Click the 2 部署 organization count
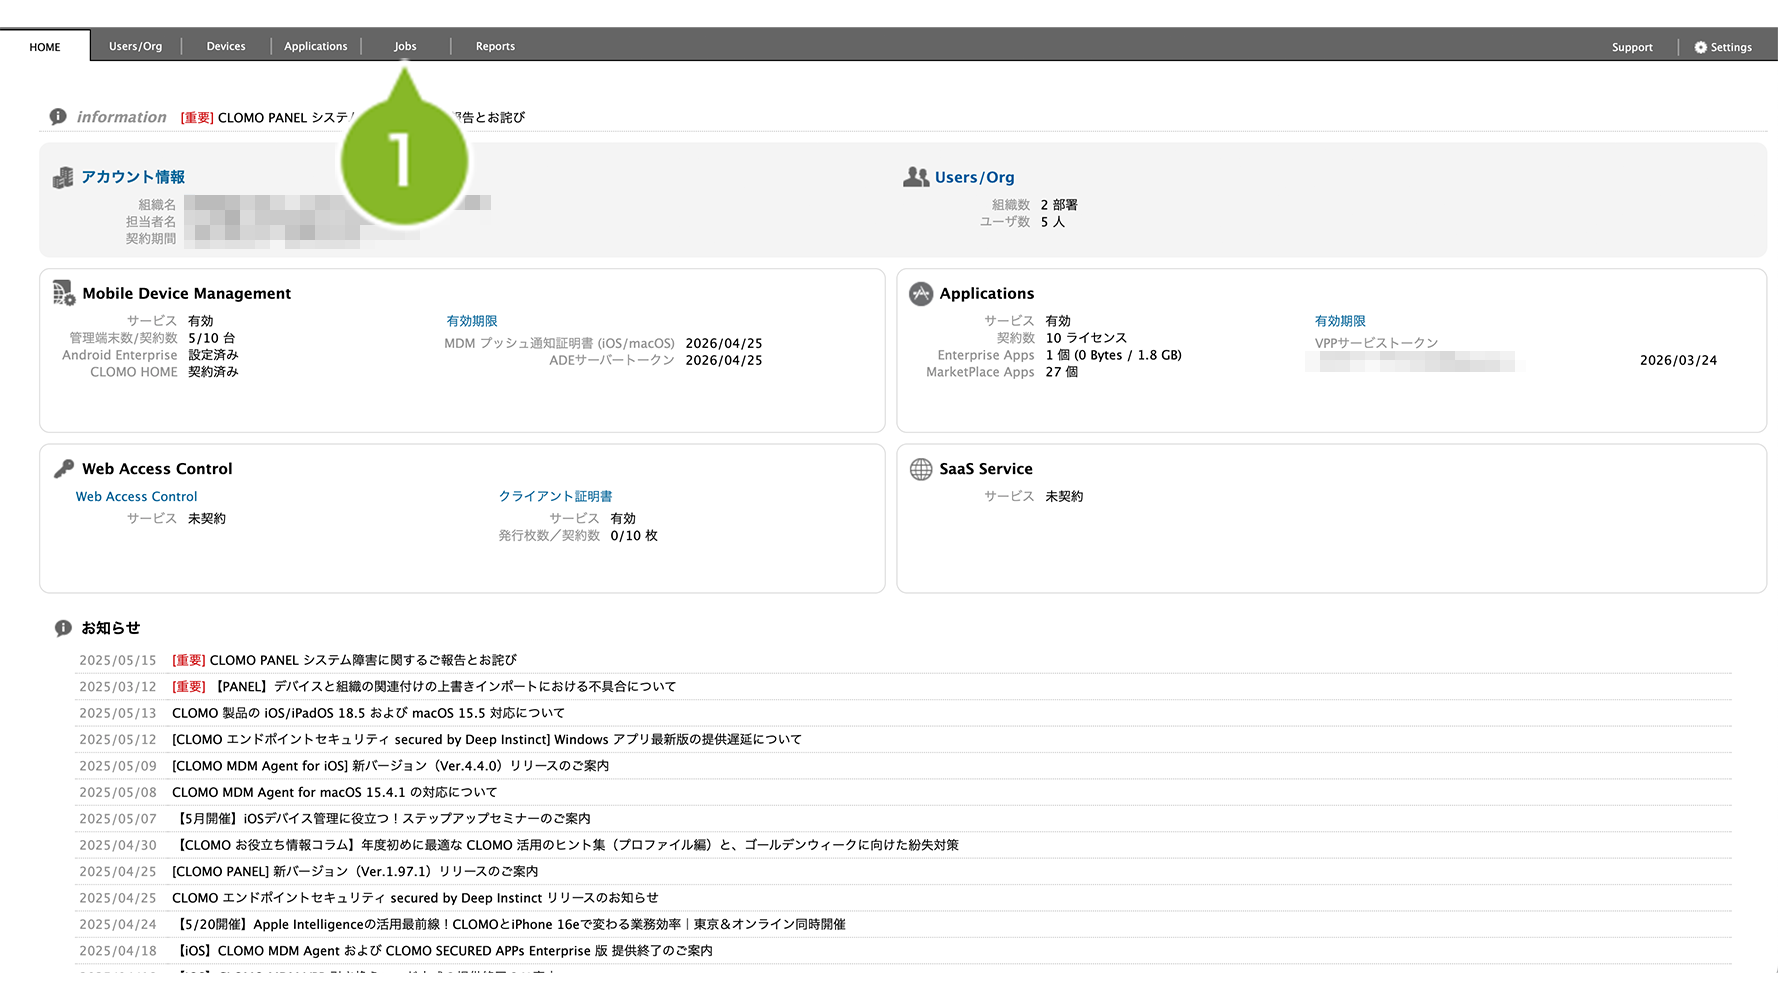This screenshot has height=1000, width=1778. pos(1059,205)
